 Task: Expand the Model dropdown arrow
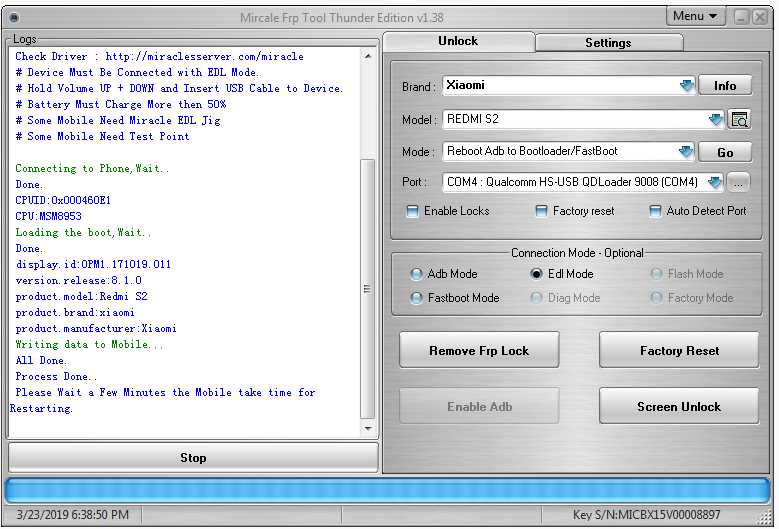[715, 119]
